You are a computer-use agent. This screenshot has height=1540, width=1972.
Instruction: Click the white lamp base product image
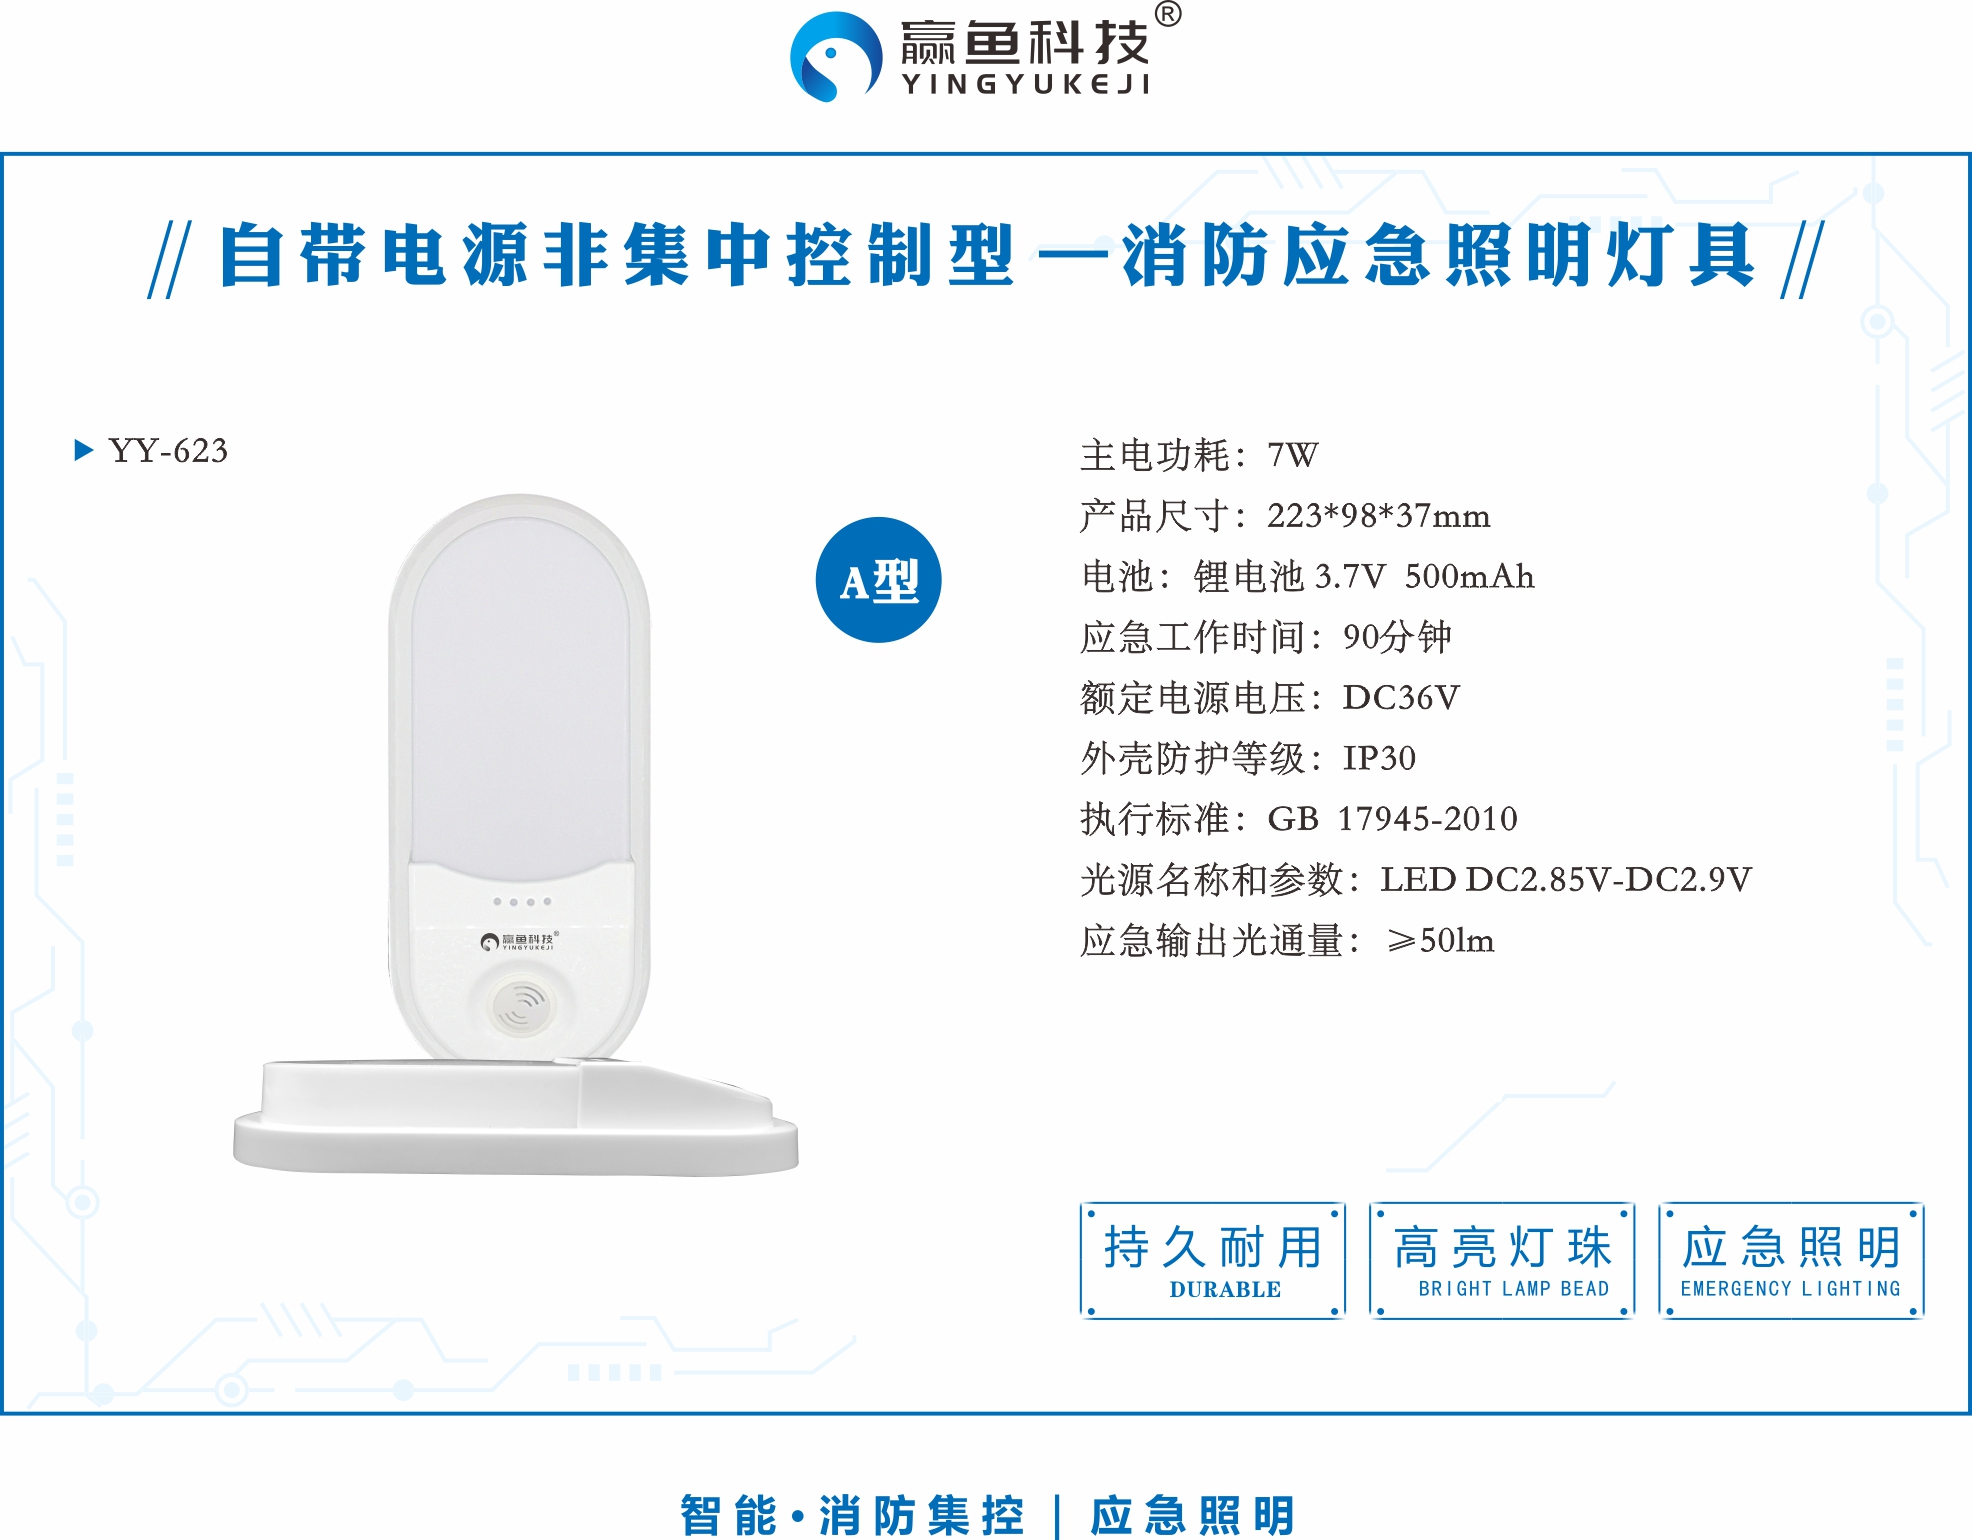[516, 1117]
